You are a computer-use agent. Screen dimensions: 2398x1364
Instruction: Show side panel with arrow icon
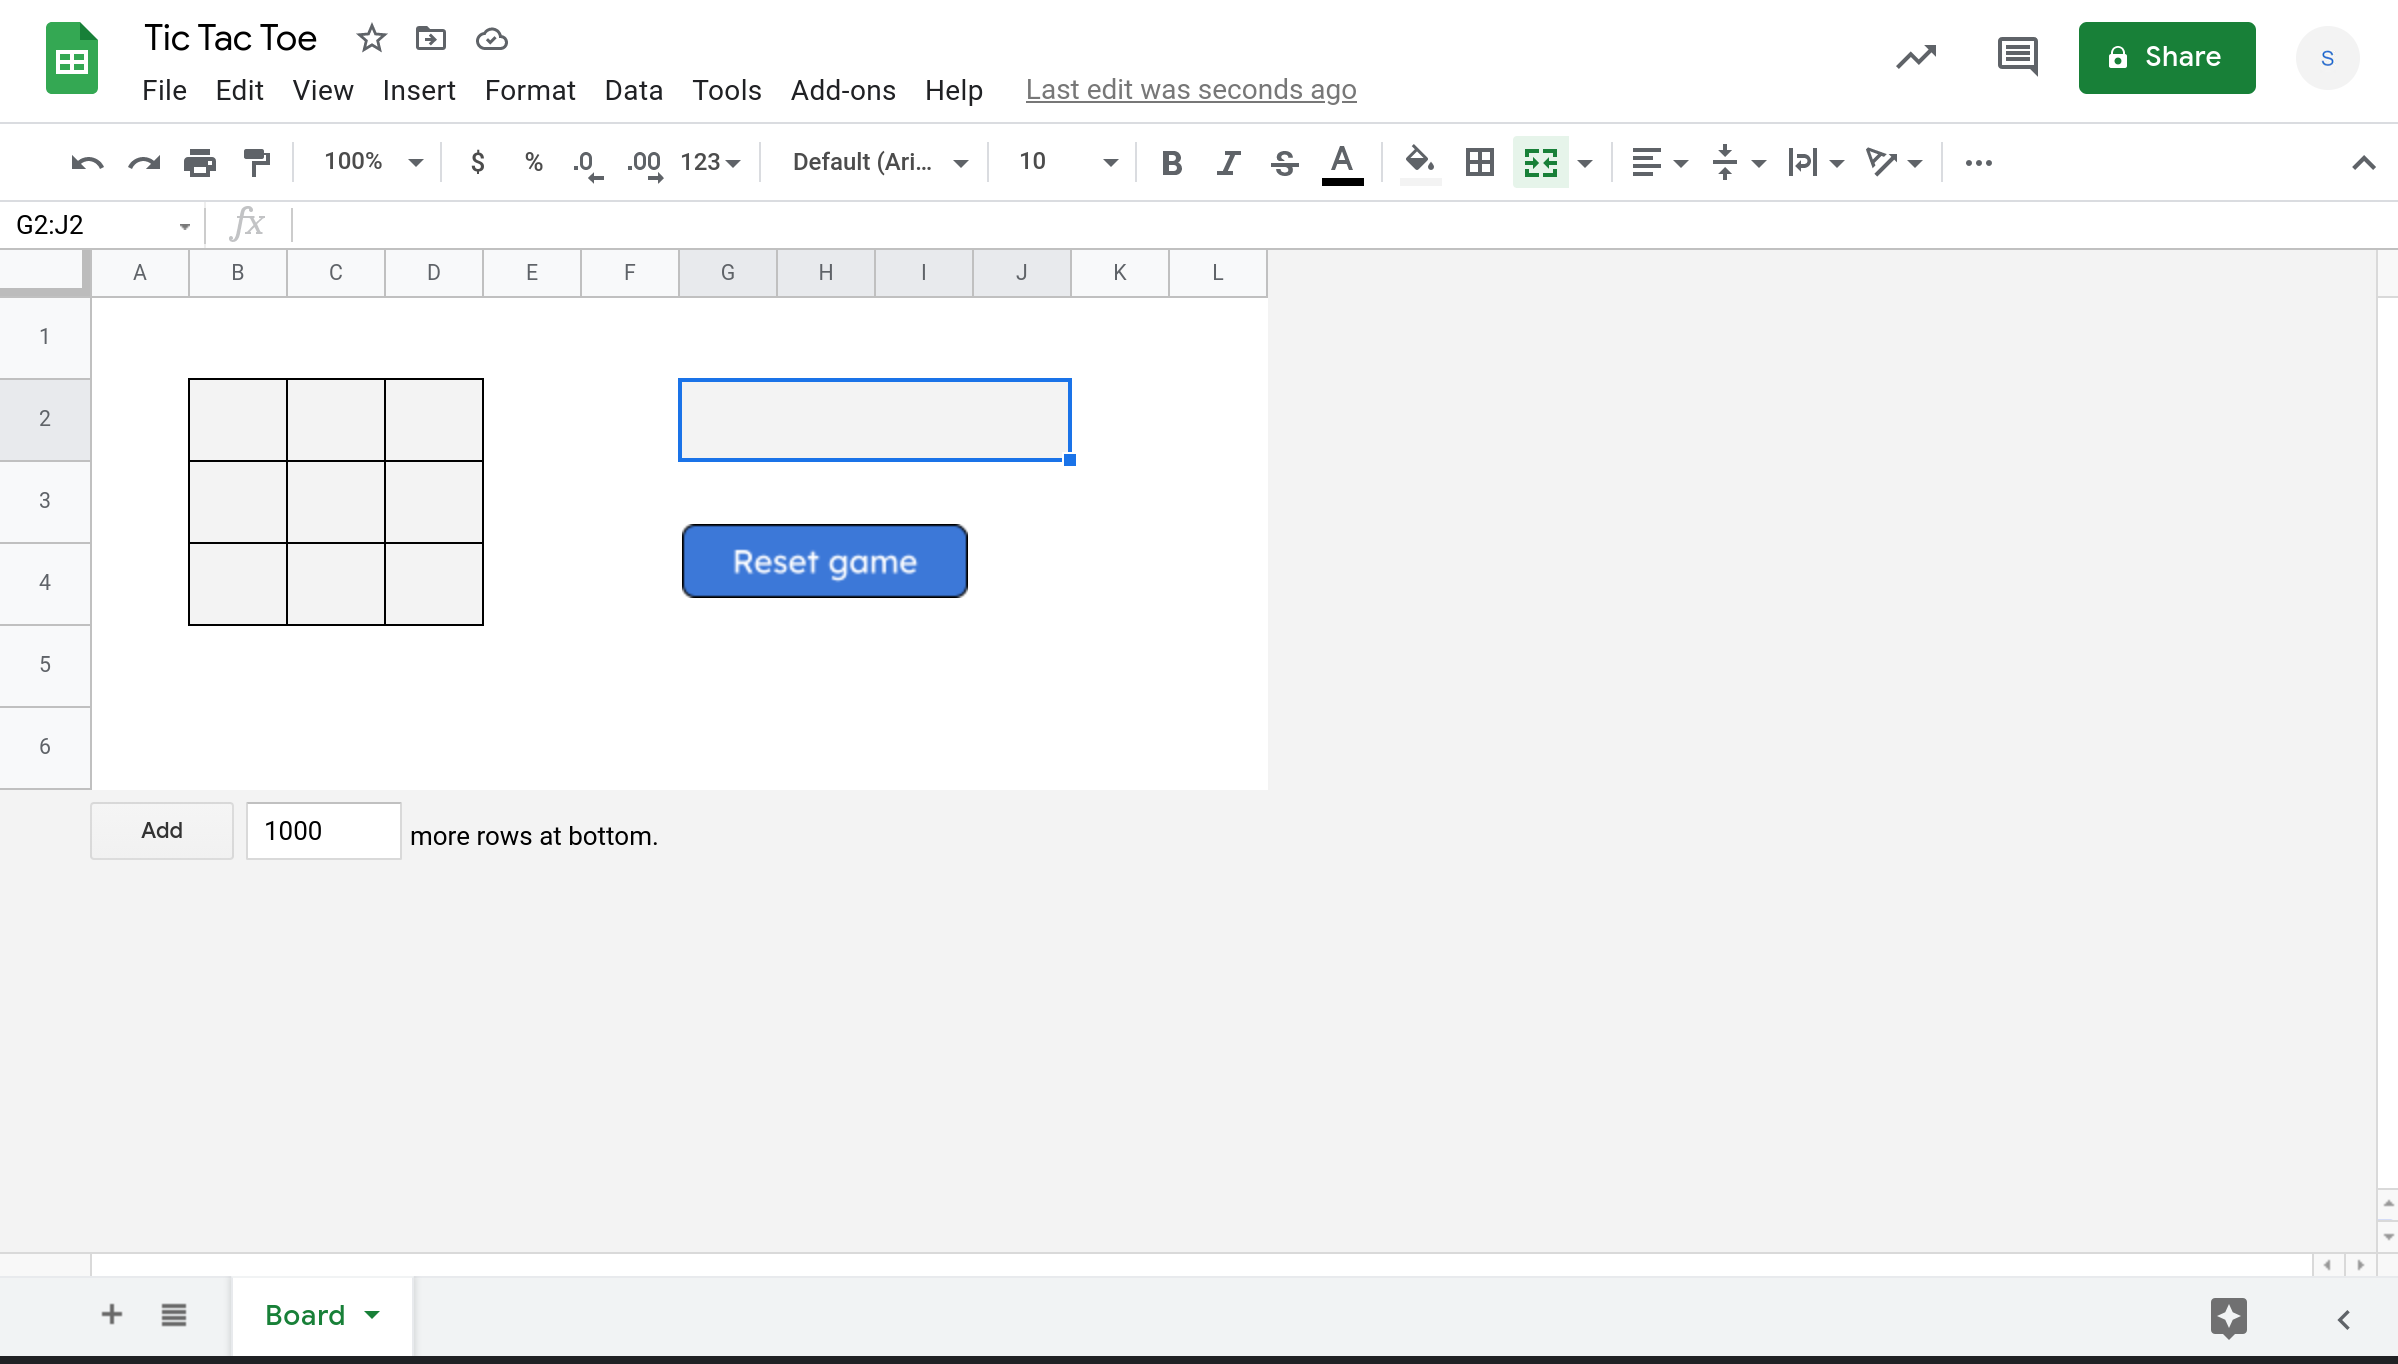coord(2344,1319)
